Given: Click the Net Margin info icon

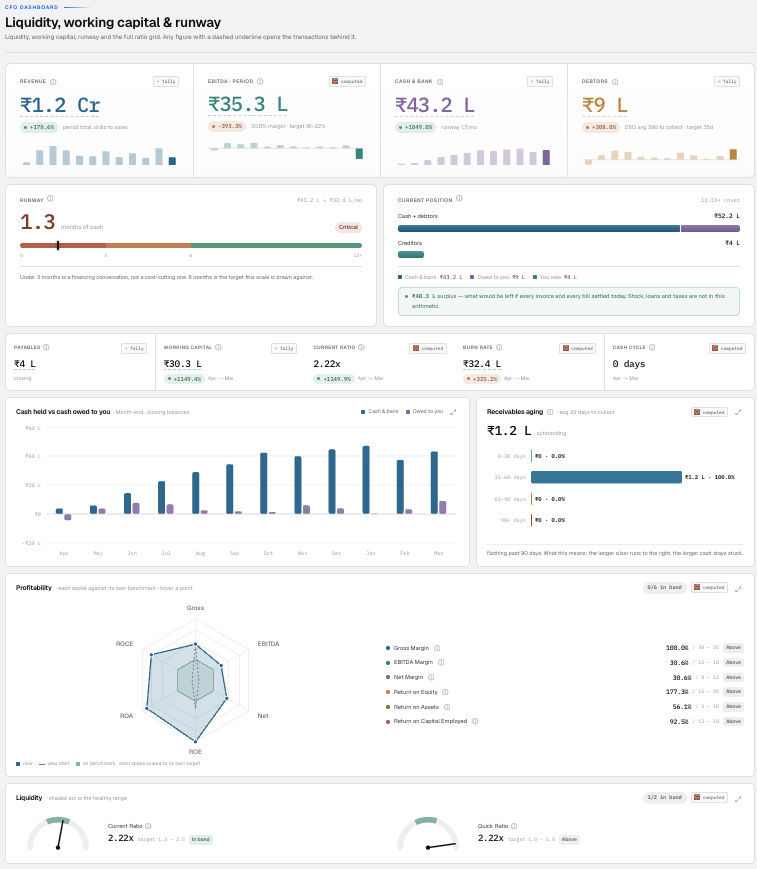Looking at the screenshot, I should (x=431, y=677).
